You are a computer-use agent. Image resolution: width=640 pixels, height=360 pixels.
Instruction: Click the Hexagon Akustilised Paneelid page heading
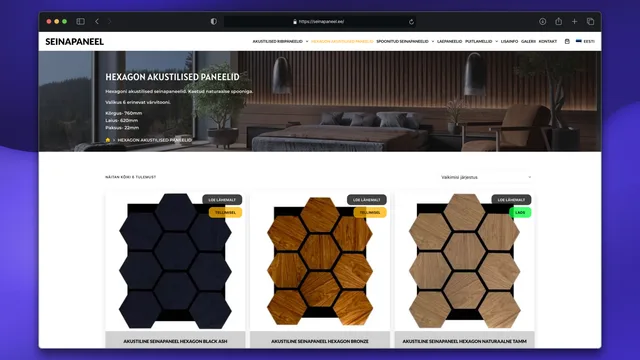tap(172, 77)
